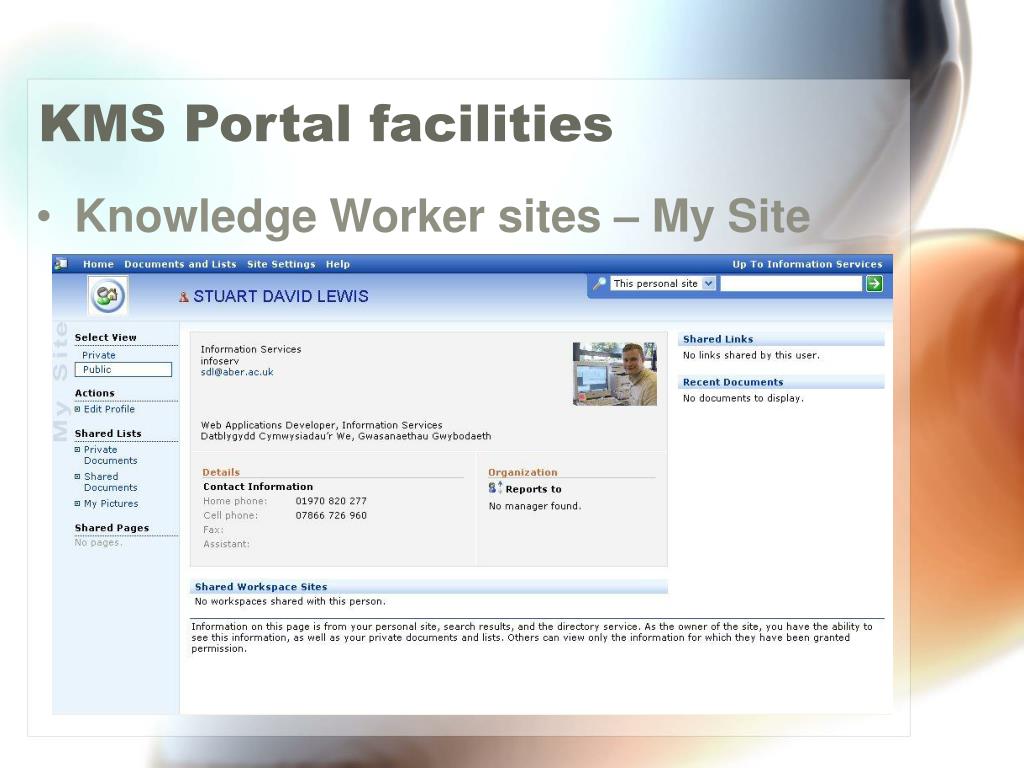Open Documents and Lists

tap(180, 264)
